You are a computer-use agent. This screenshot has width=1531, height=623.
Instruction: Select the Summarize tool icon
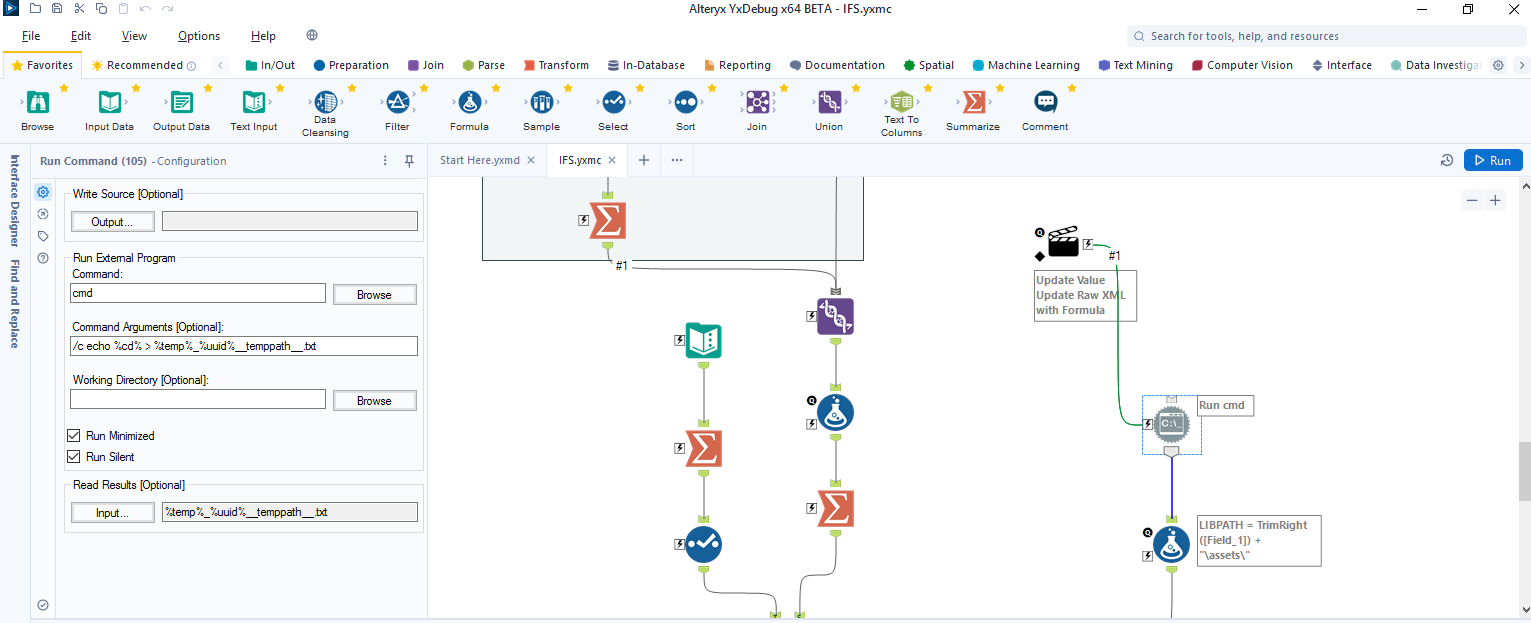click(972, 103)
